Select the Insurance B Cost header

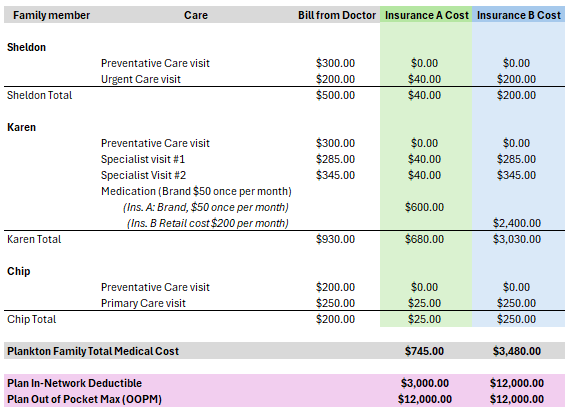point(519,15)
